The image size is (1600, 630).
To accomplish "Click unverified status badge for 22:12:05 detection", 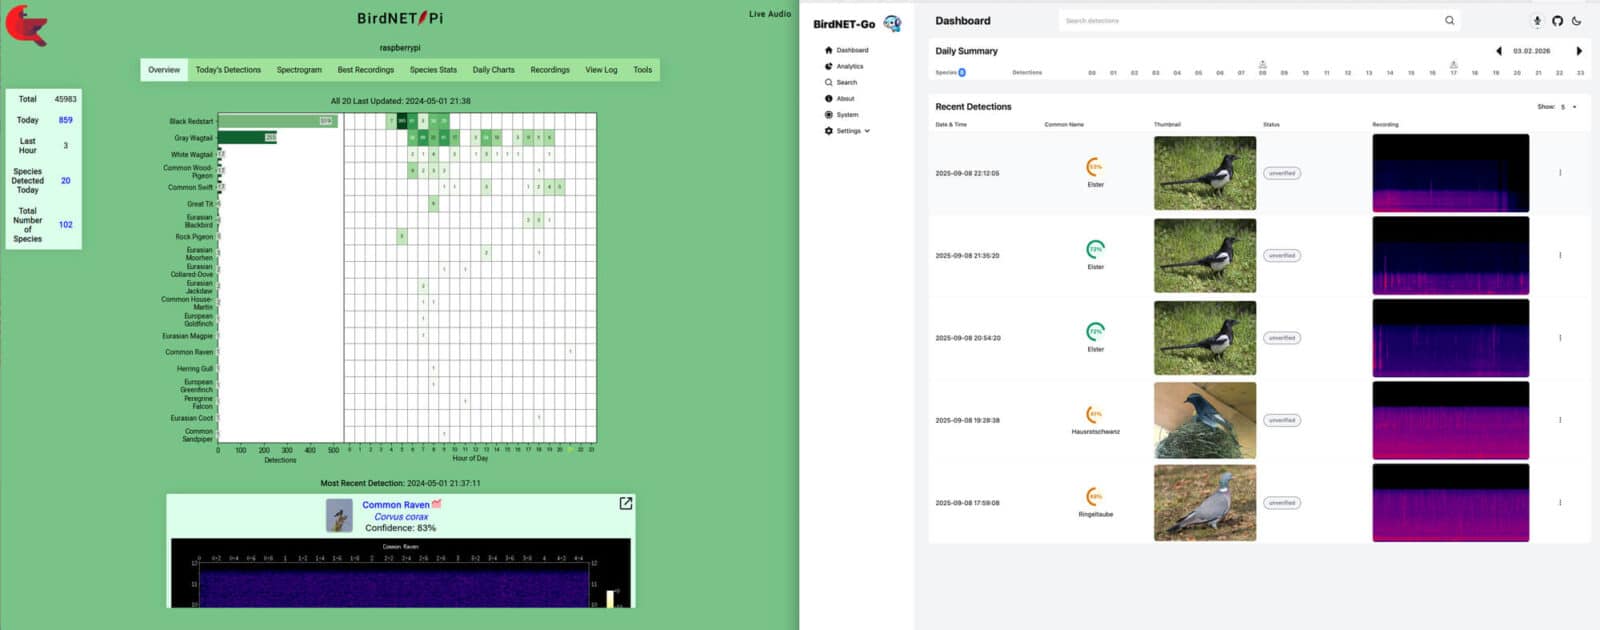I will point(1282,173).
